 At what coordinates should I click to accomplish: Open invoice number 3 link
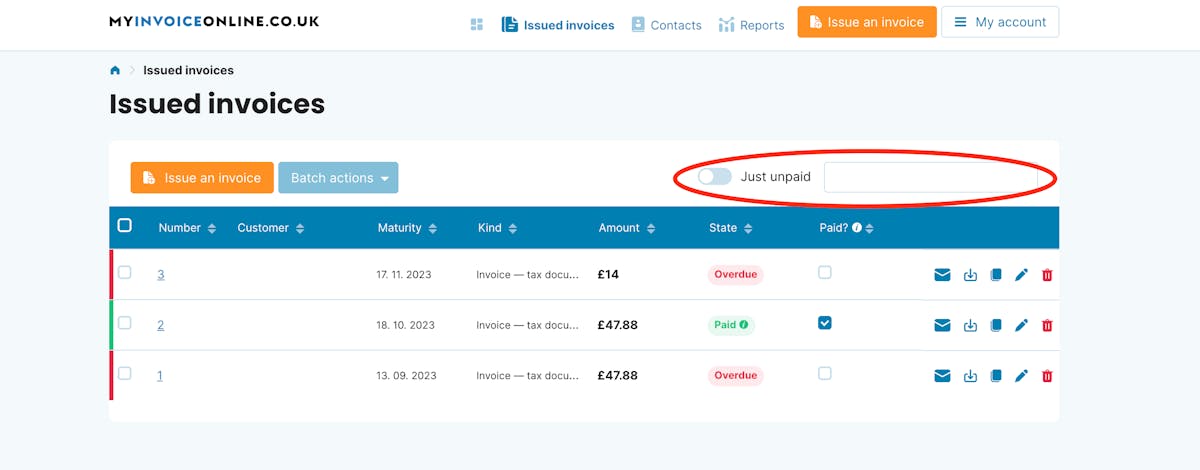(160, 274)
